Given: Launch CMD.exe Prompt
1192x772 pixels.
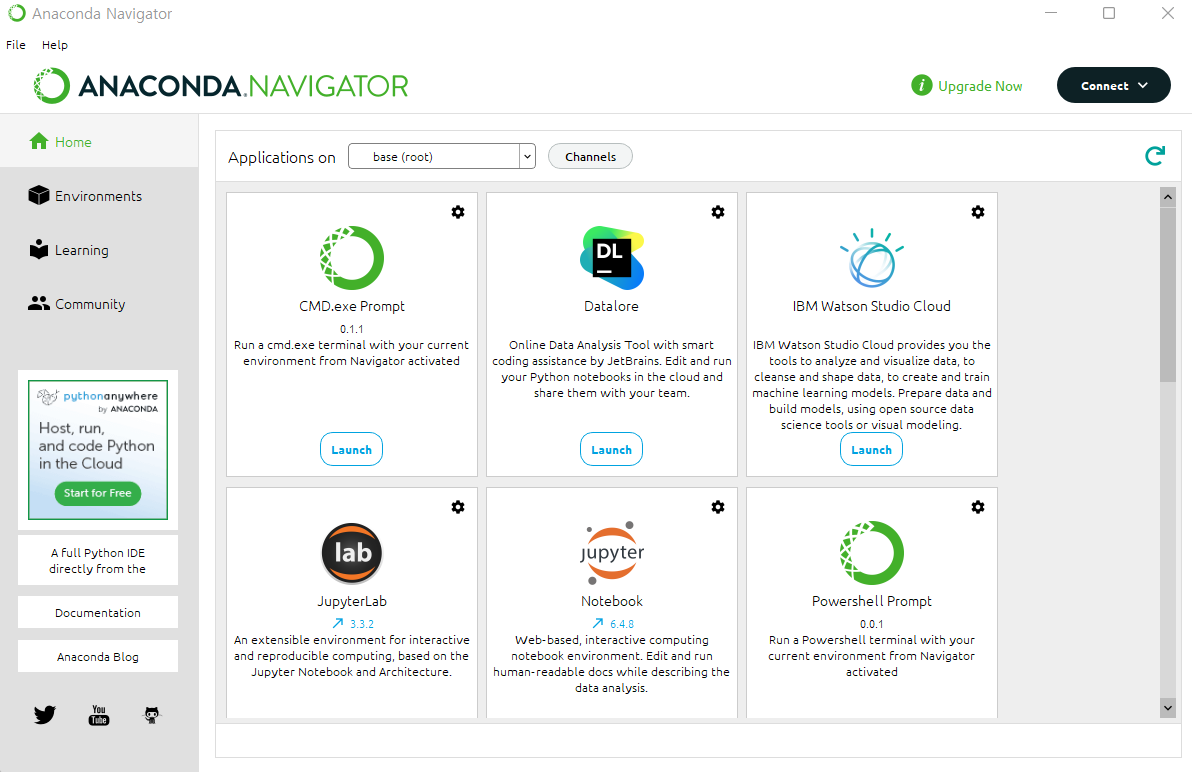Looking at the screenshot, I should click(x=351, y=449).
